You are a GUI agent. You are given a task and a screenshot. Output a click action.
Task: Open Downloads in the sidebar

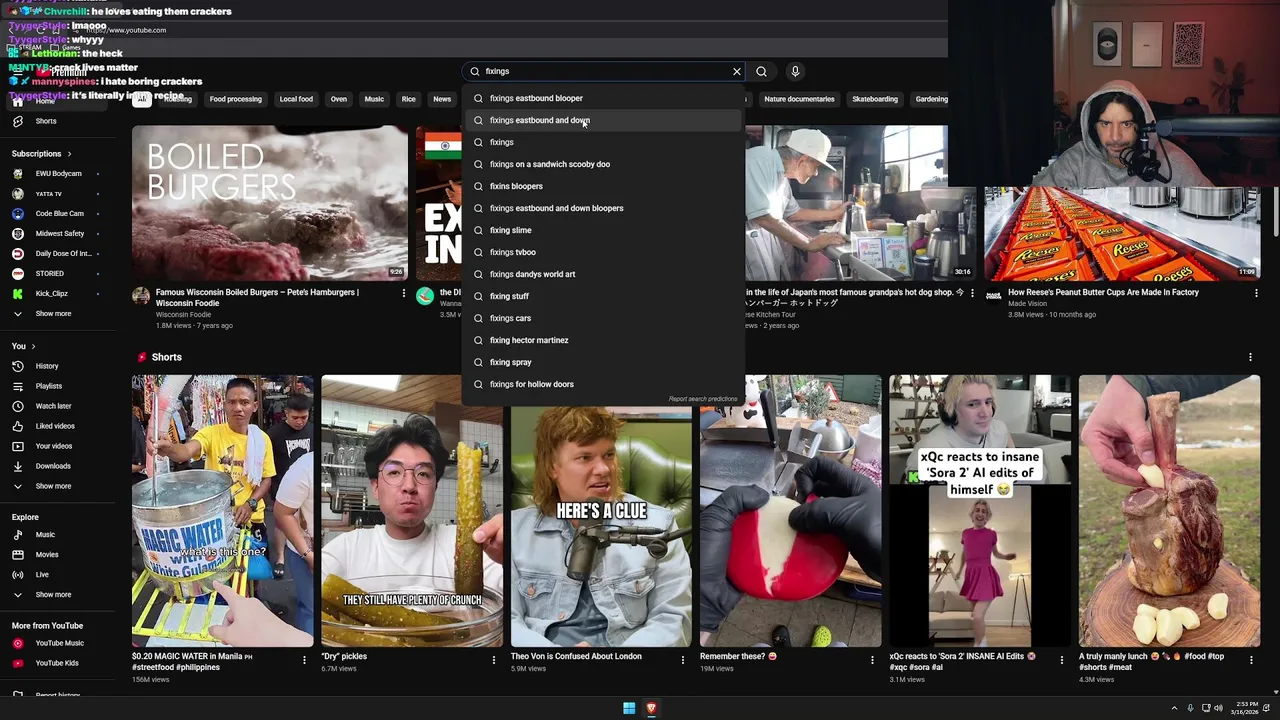pos(53,466)
